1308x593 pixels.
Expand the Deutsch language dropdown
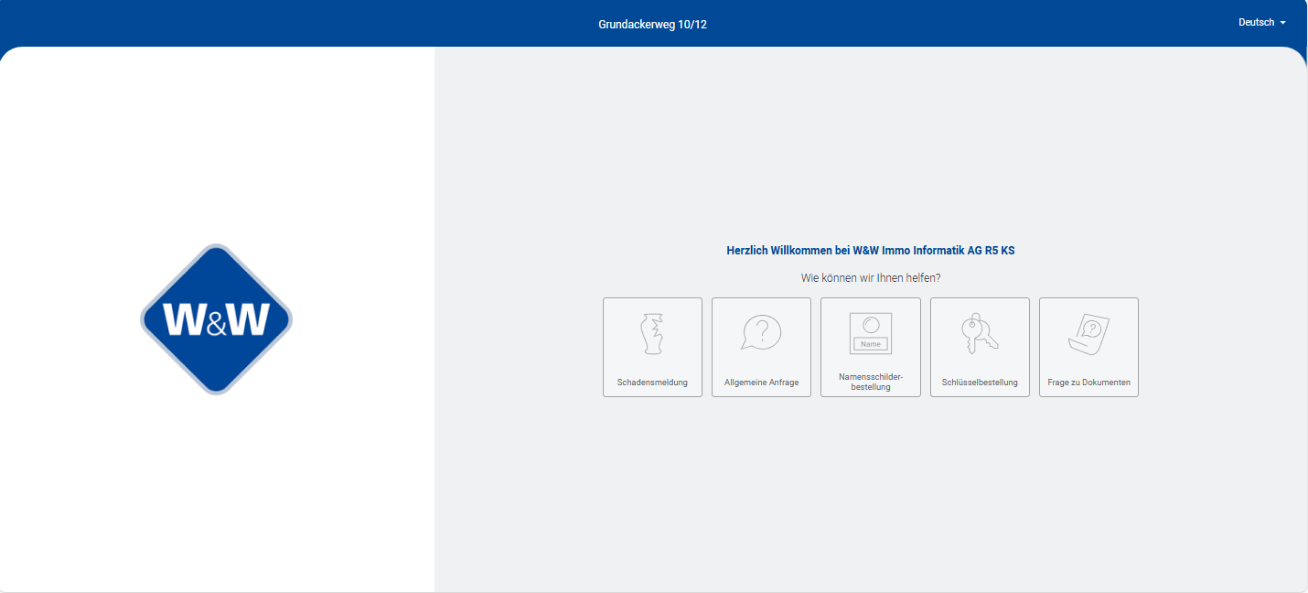1262,22
